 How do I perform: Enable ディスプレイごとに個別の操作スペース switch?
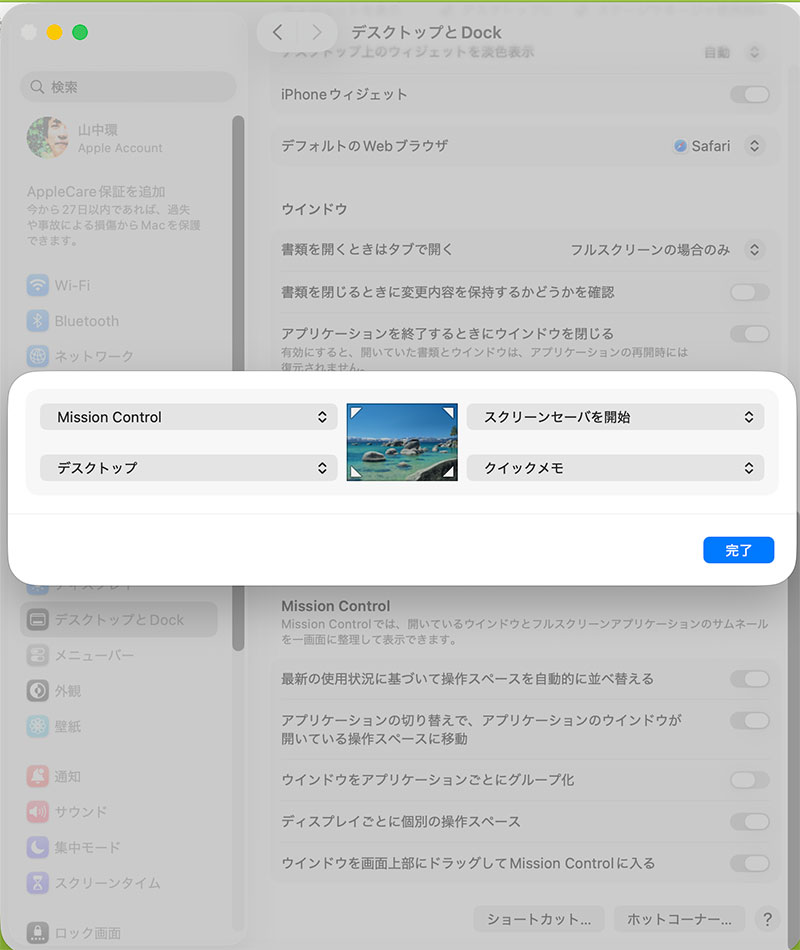[x=749, y=821]
